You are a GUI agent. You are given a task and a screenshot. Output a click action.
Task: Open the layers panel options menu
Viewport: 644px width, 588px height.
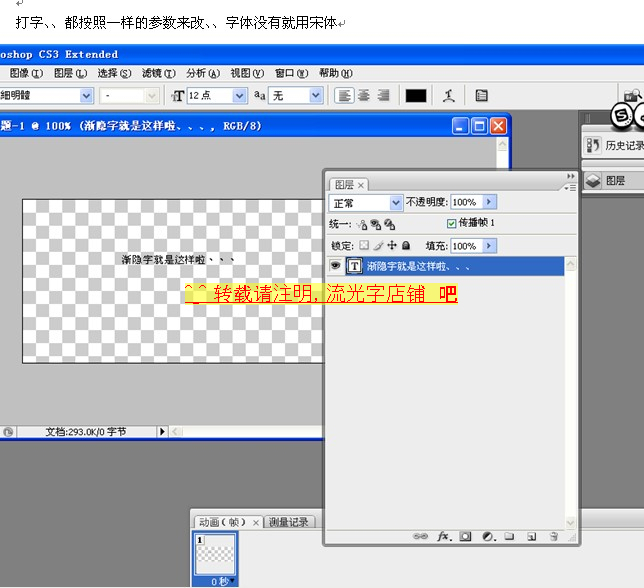[570, 188]
